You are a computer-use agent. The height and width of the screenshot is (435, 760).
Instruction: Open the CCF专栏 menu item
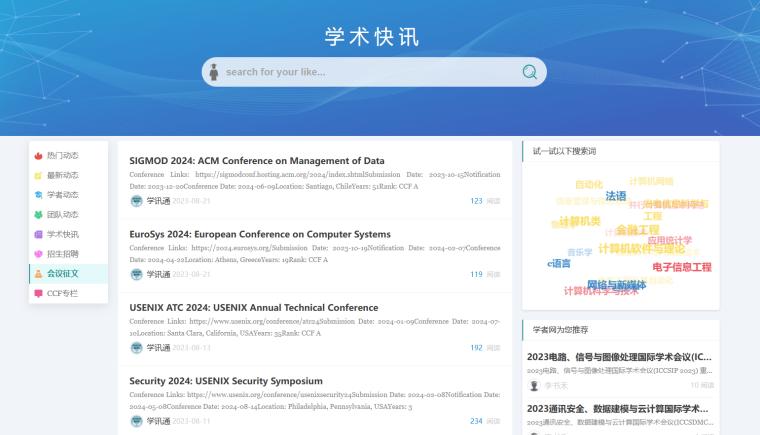(x=62, y=293)
